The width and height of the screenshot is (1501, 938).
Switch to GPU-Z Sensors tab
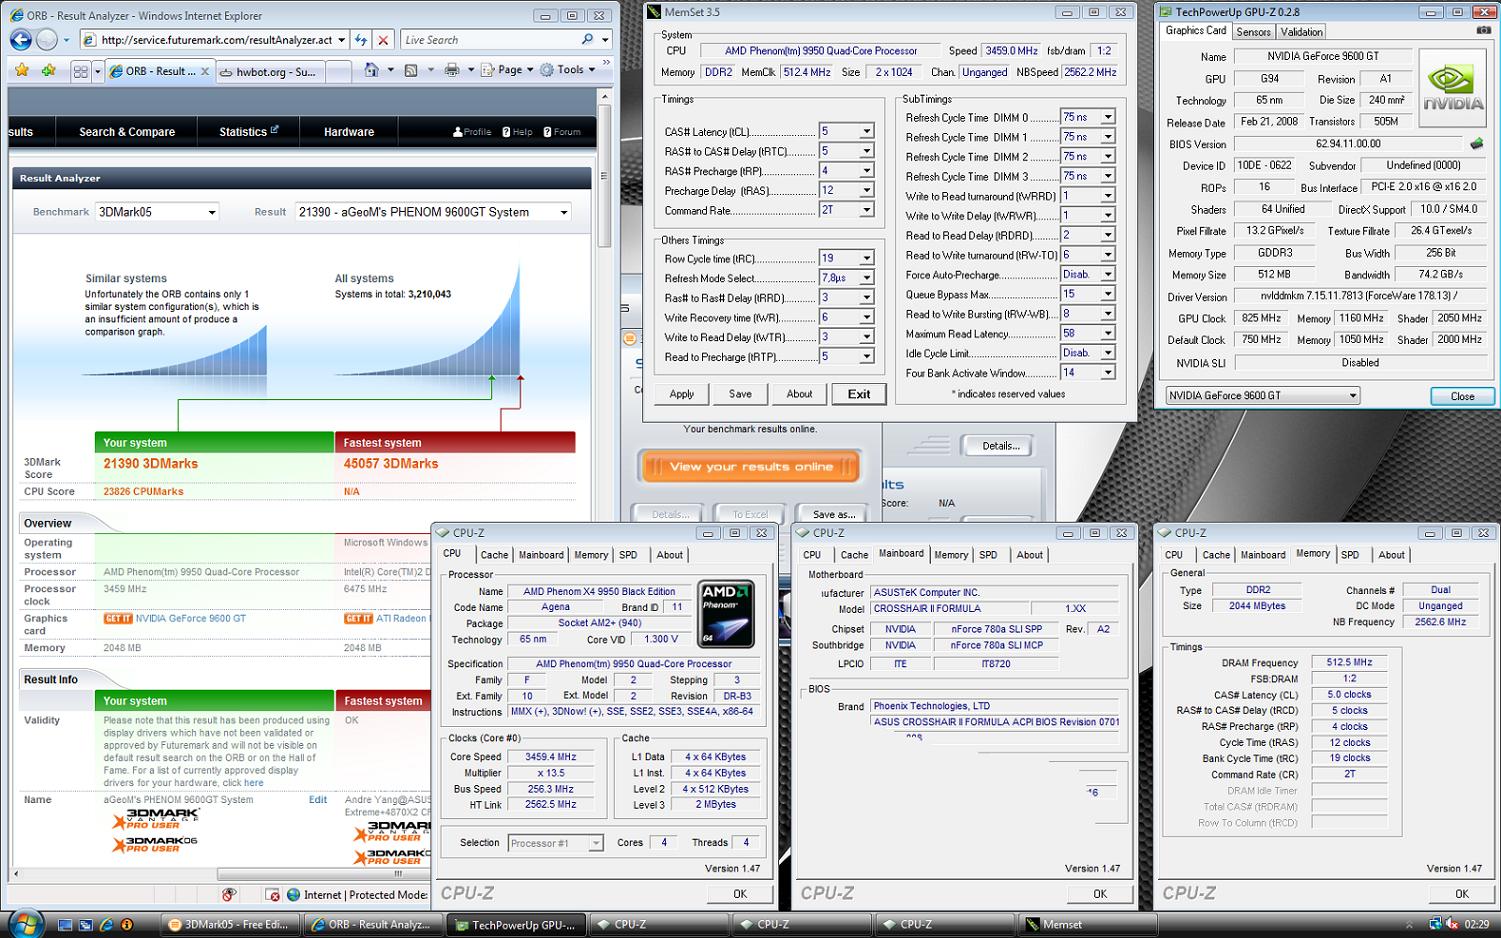(1253, 32)
